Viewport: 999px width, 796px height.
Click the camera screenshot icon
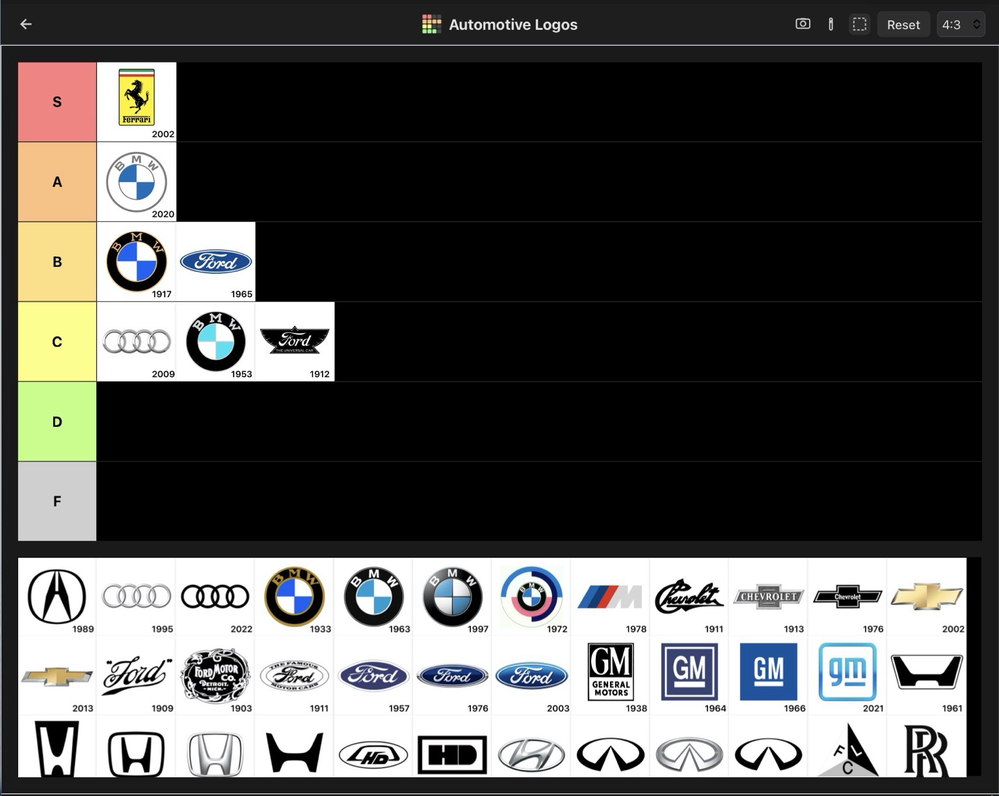802,24
